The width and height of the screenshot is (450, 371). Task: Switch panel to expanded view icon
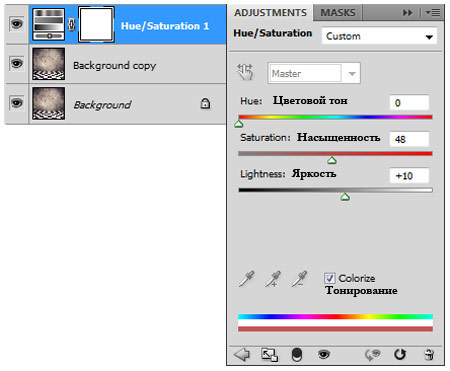click(269, 355)
